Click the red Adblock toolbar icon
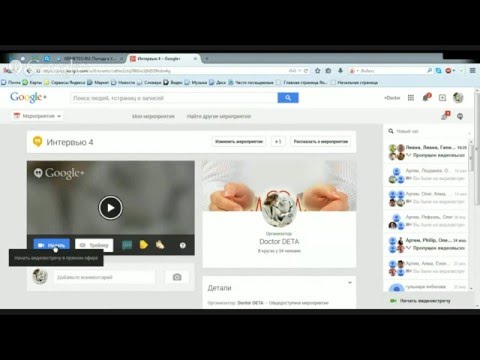The width and height of the screenshot is (480, 360). pos(449,71)
